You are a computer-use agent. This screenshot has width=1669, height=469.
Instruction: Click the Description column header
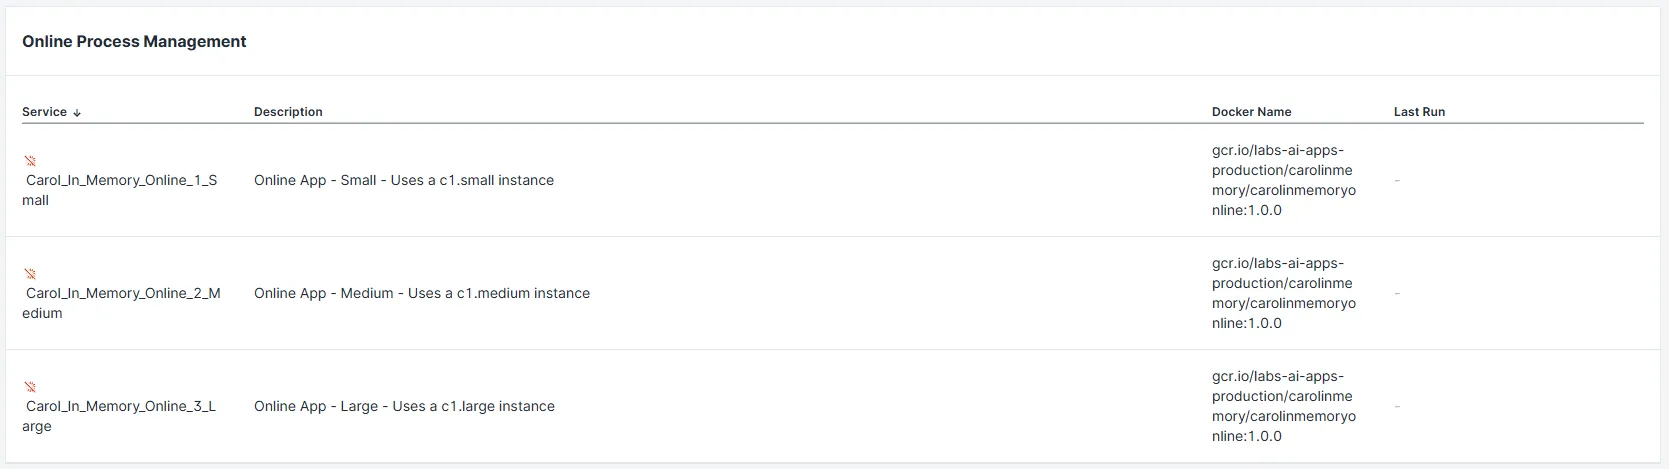pyautogui.click(x=288, y=112)
